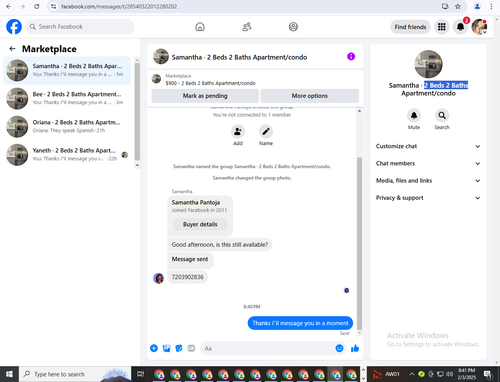The width and height of the screenshot is (500, 382).
Task: Go to Home feed icon
Action: click(x=200, y=27)
